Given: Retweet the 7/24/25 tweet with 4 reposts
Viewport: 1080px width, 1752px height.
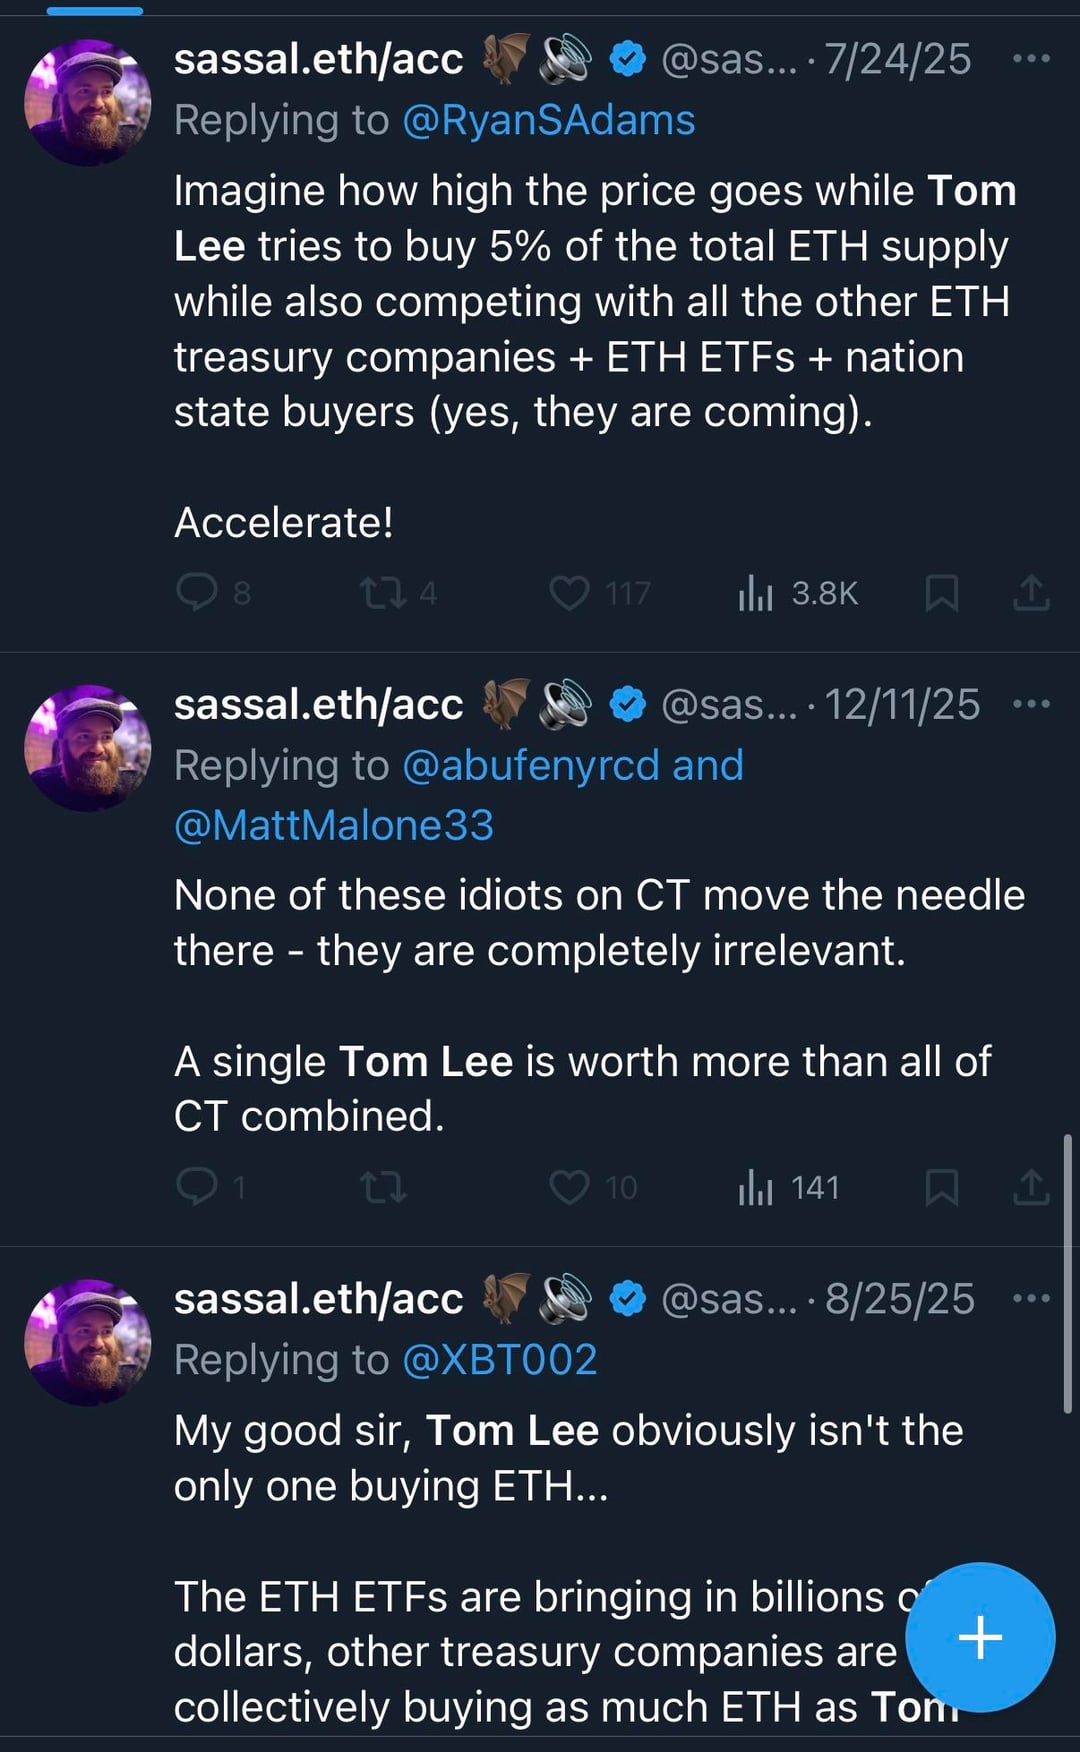Looking at the screenshot, I should coord(383,593).
